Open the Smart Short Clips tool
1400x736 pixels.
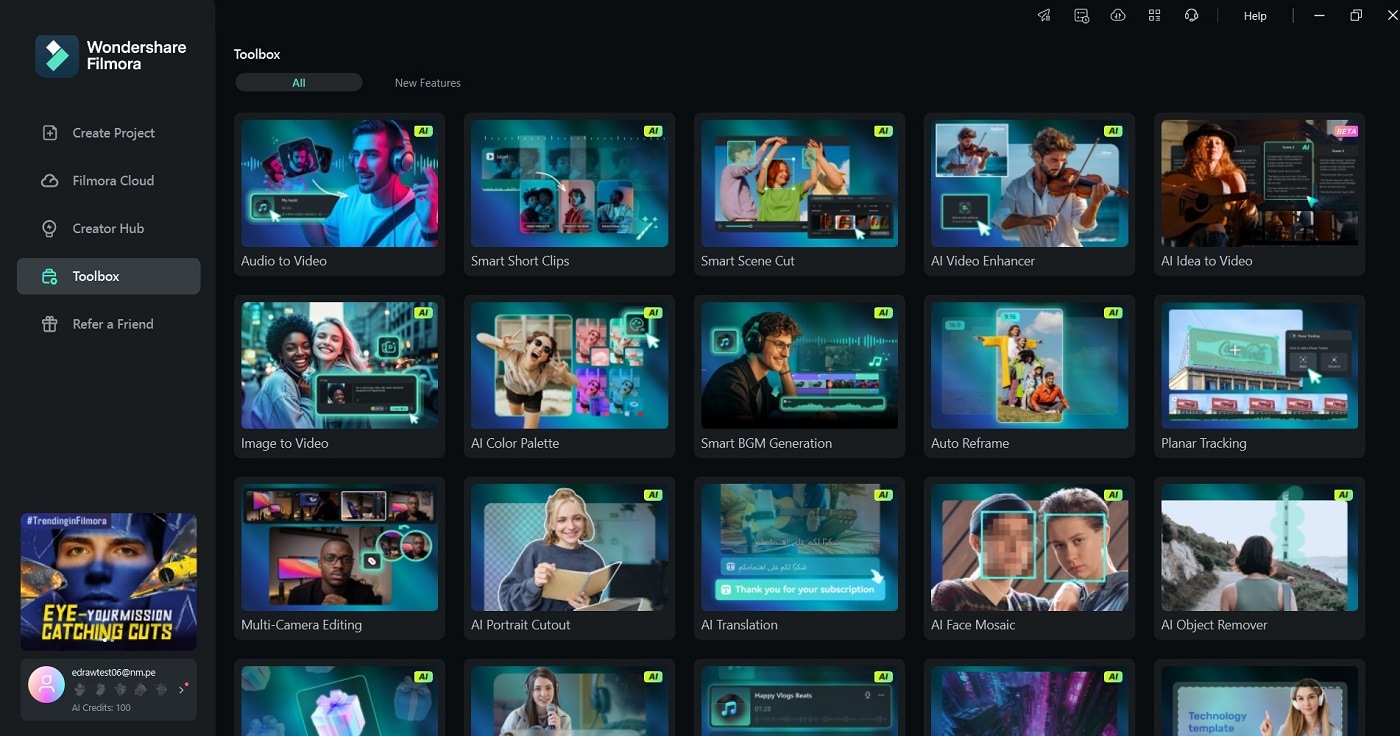pyautogui.click(x=569, y=195)
